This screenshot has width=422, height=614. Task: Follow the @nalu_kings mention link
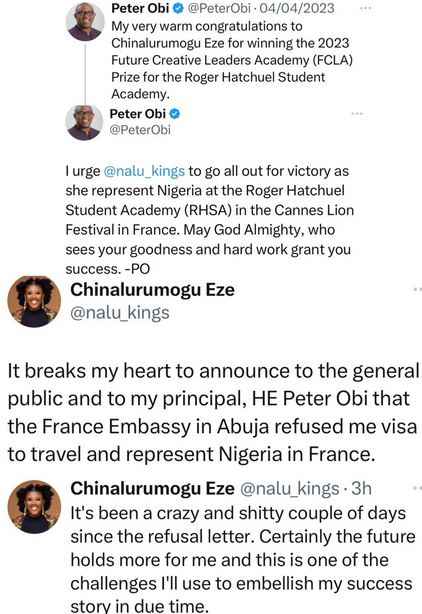coord(144,171)
